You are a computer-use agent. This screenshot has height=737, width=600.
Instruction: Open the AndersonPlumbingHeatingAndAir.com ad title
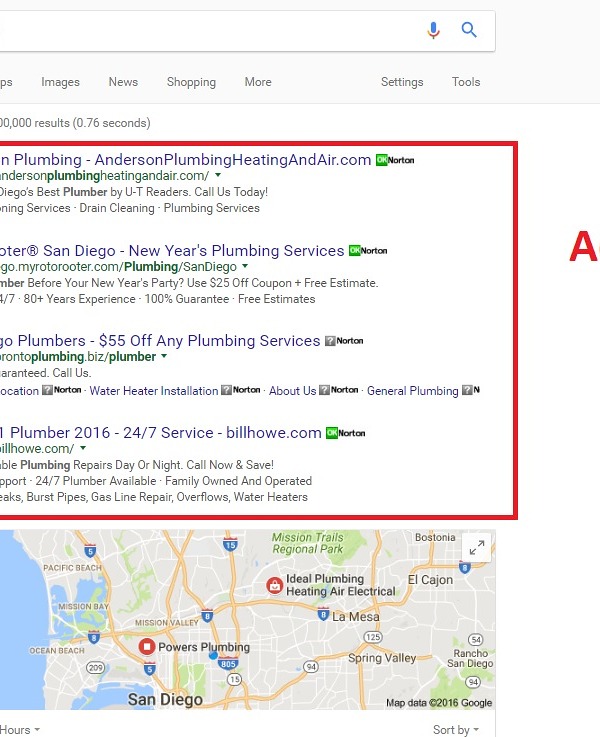[x=186, y=160]
